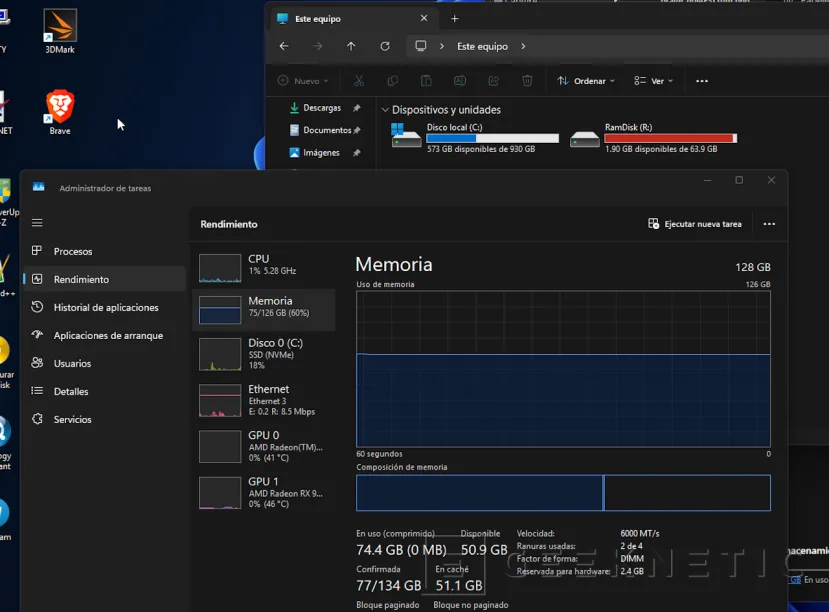Collapse the Dispositivos y unidades group

click(x=385, y=110)
